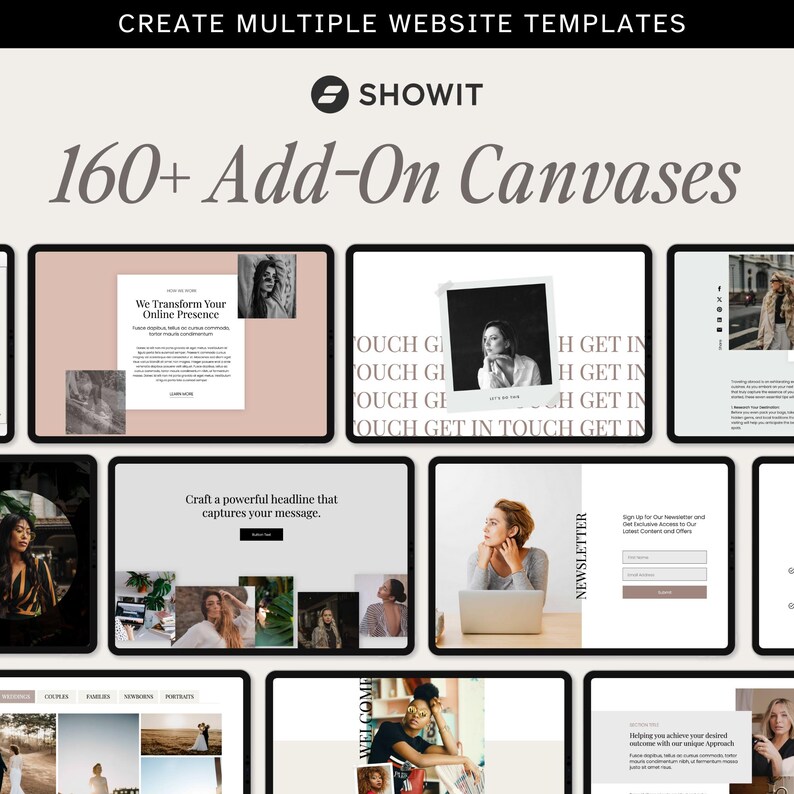
Task: Click the 'Sign Up for Our Newsletter' text
Action: click(x=663, y=524)
